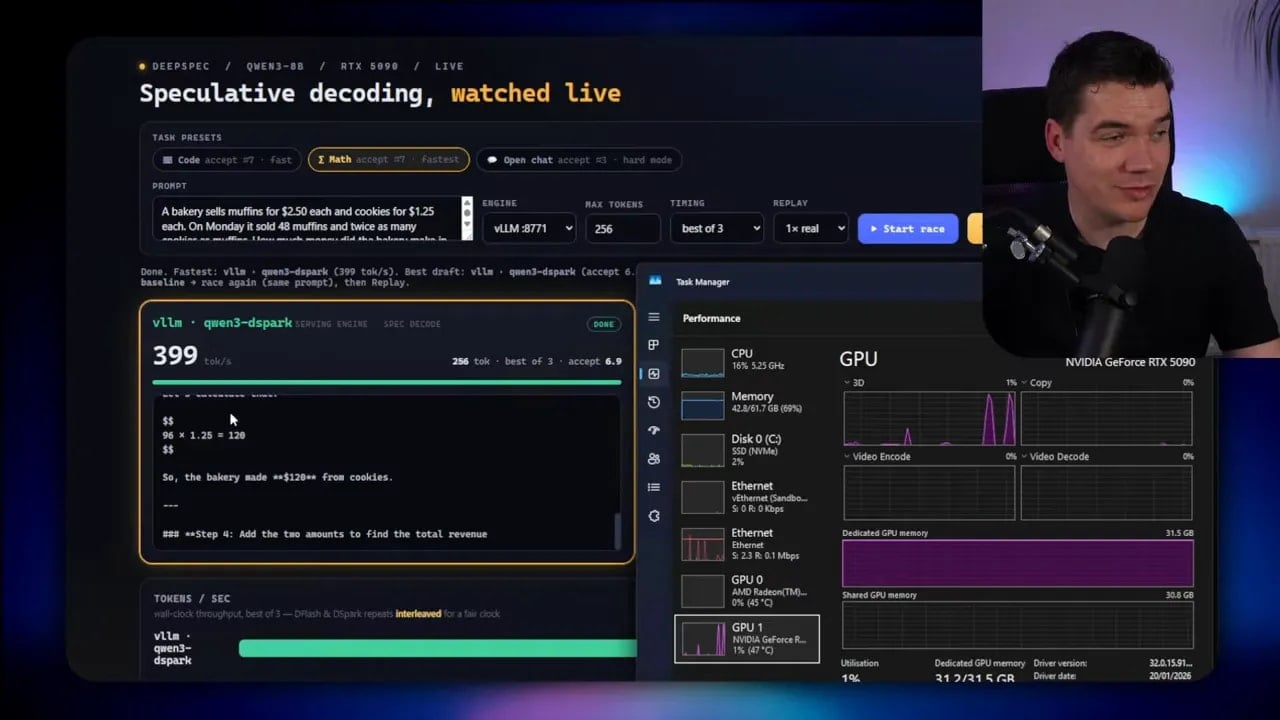Click into the bakery prompt text area
This screenshot has width=1280, height=720.
307,219
